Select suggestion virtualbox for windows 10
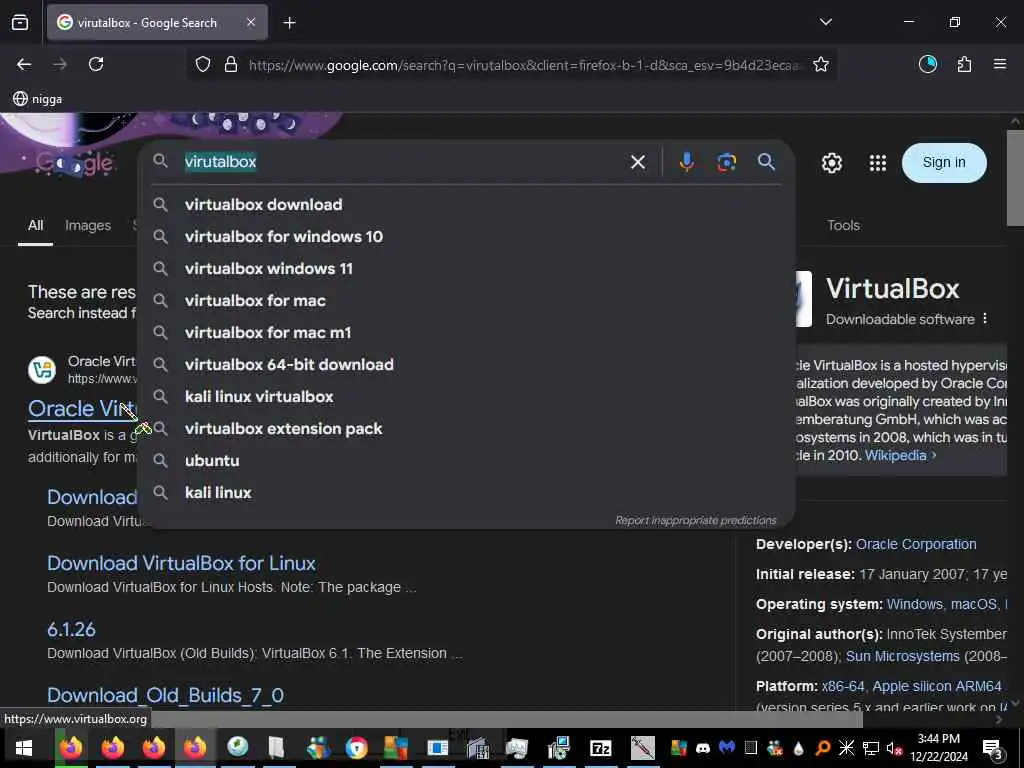 pos(466,236)
